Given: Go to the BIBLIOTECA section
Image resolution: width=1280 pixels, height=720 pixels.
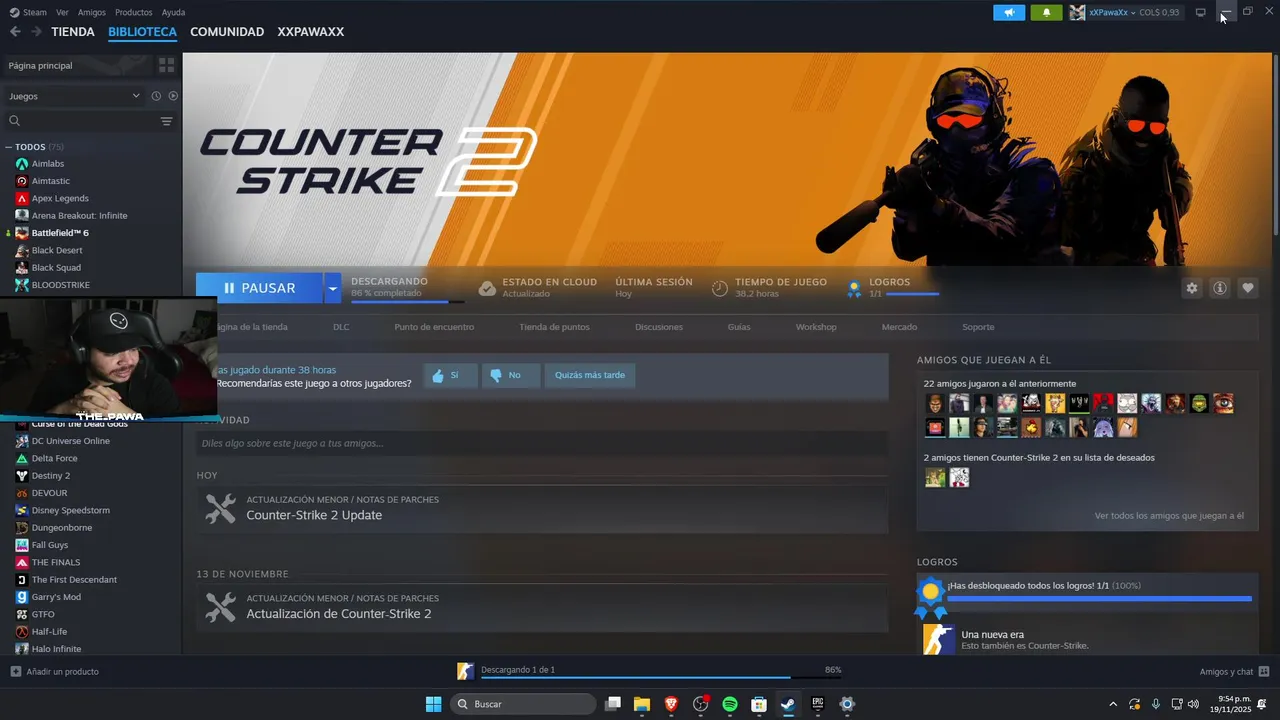Looking at the screenshot, I should (x=142, y=32).
